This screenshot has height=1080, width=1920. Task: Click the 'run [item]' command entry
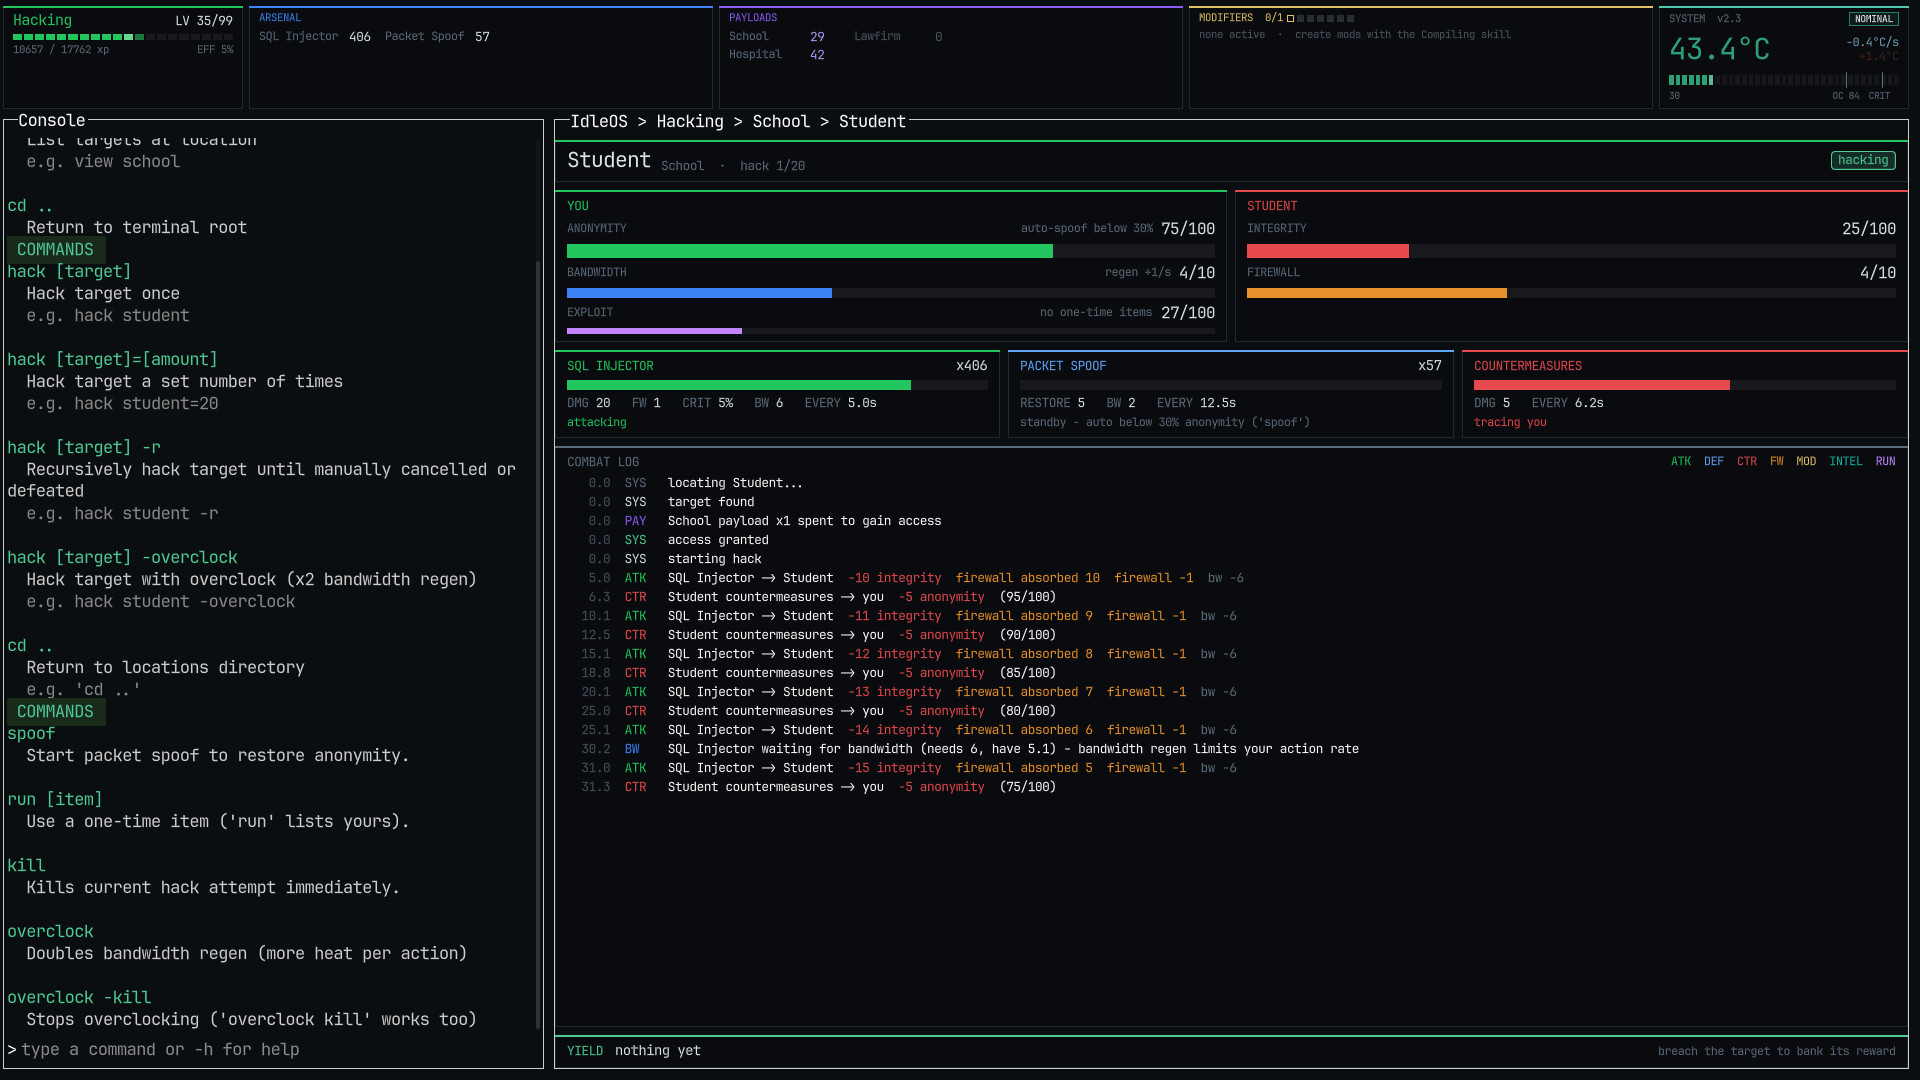[x=55, y=800]
